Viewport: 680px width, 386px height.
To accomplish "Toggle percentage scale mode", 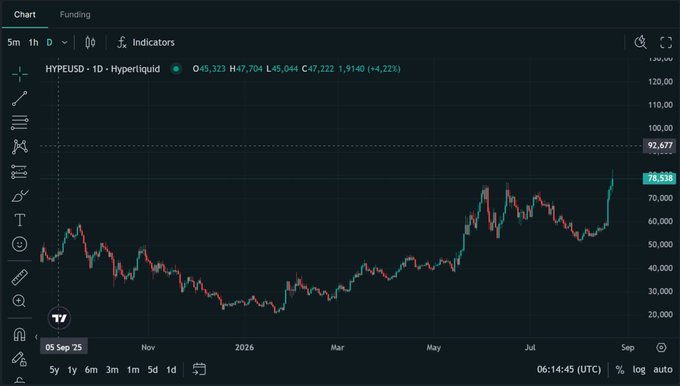I will pos(620,370).
